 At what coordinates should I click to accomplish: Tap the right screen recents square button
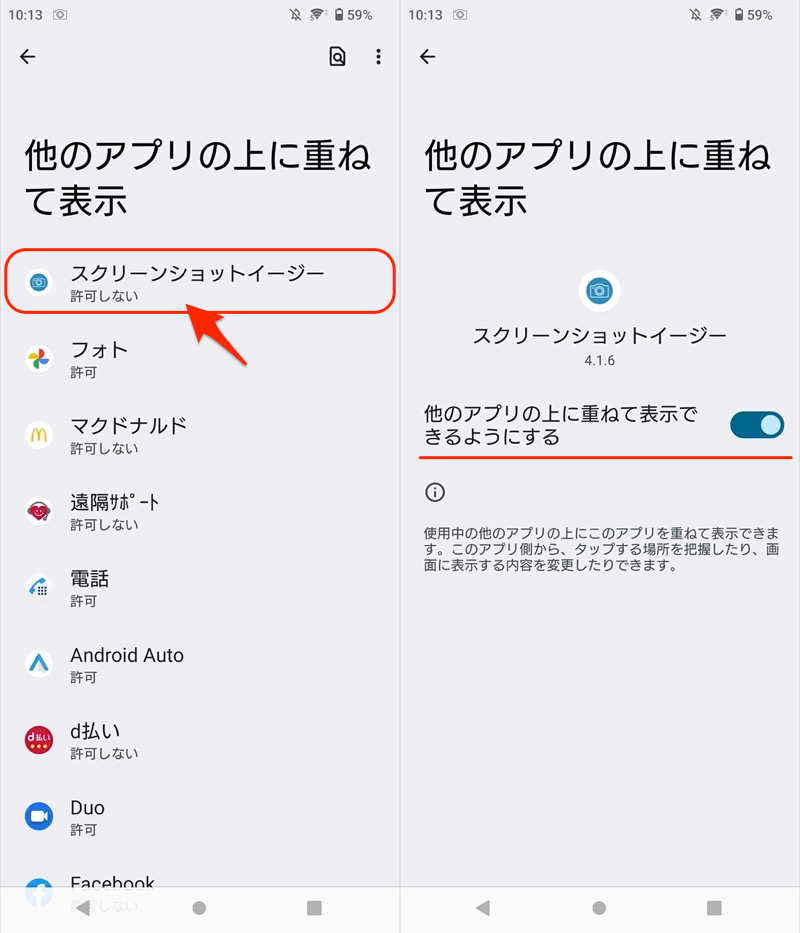(714, 907)
